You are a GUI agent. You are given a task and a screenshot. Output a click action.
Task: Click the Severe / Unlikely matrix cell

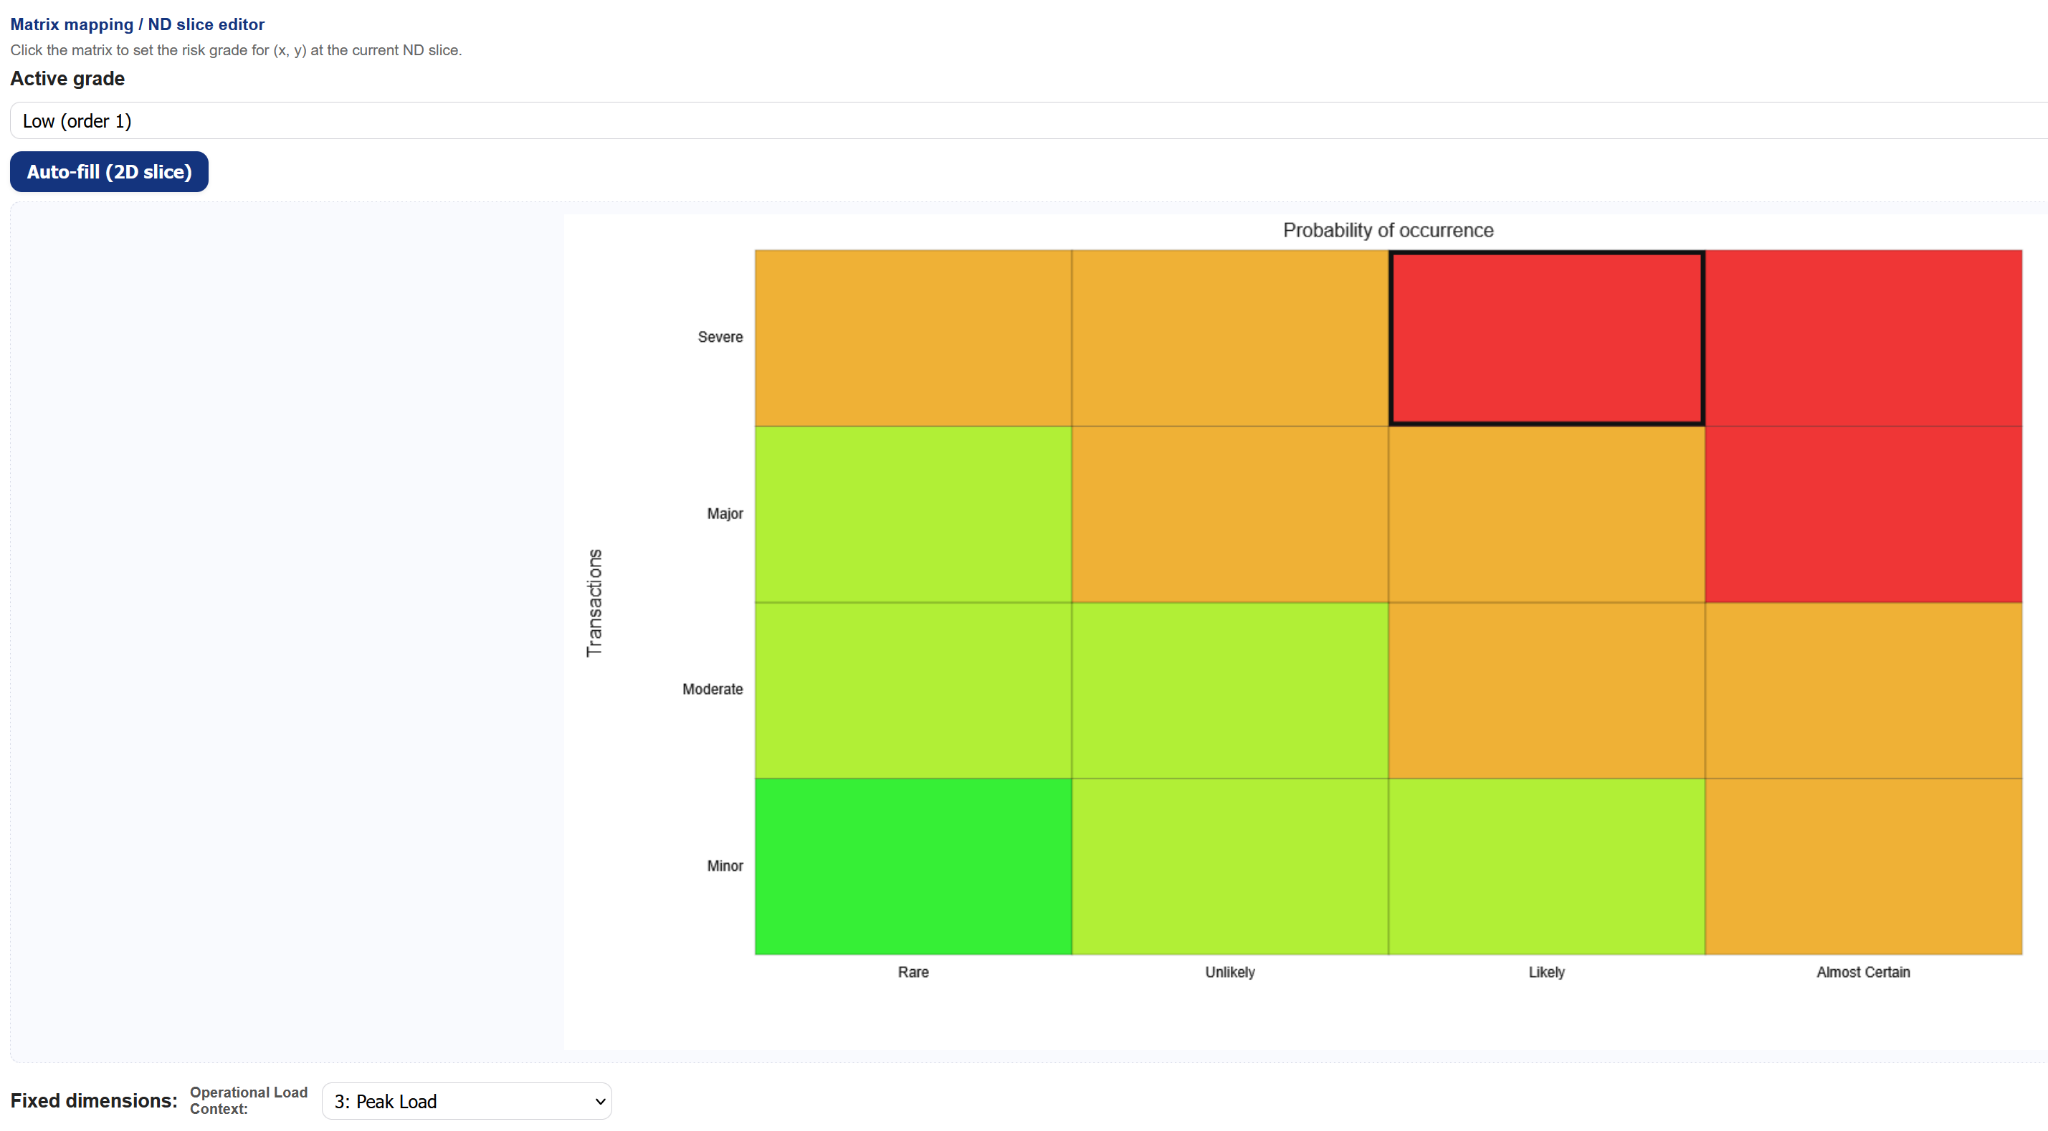pos(1230,338)
